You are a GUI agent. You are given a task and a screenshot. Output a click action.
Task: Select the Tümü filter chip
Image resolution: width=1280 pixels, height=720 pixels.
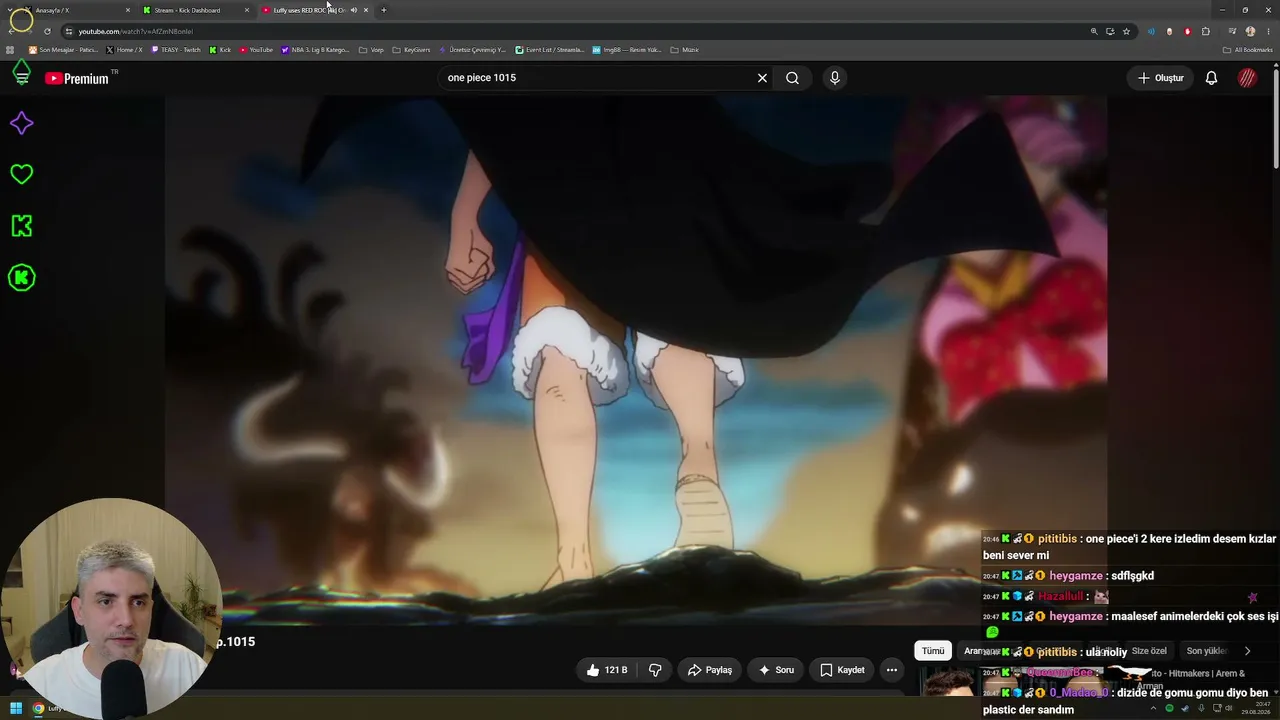point(933,651)
